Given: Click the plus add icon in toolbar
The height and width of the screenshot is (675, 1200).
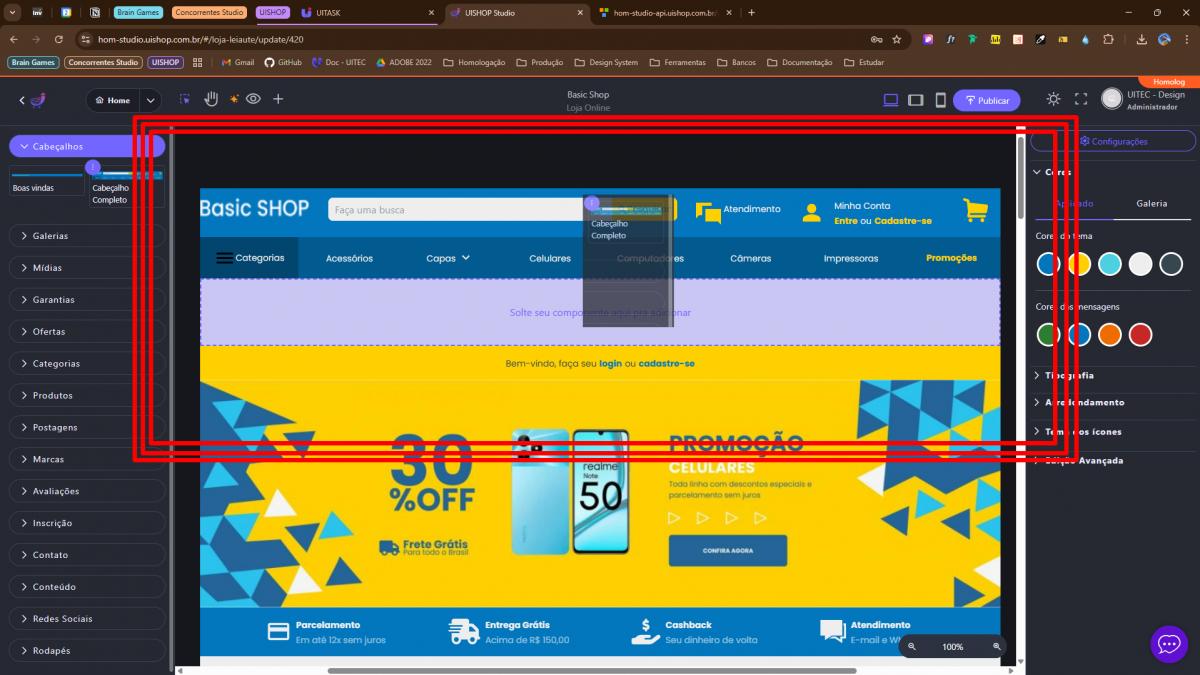Looking at the screenshot, I should (x=278, y=99).
